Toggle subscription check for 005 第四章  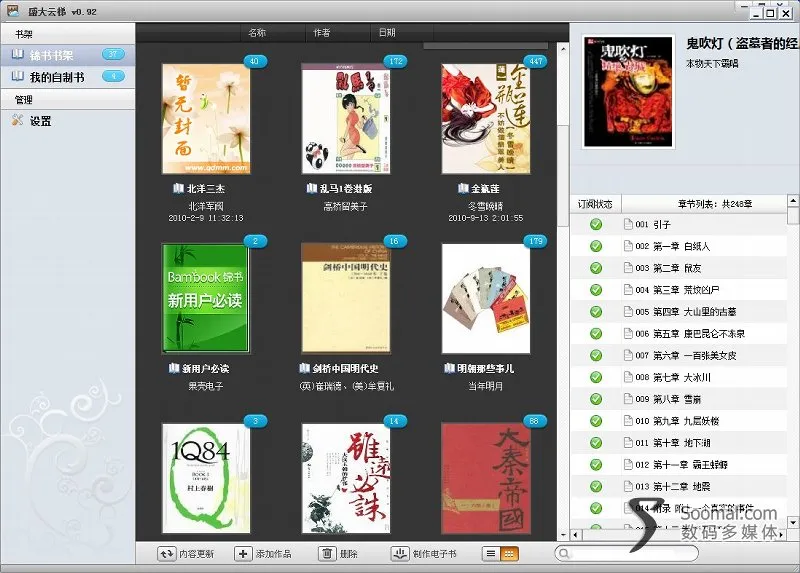(596, 312)
